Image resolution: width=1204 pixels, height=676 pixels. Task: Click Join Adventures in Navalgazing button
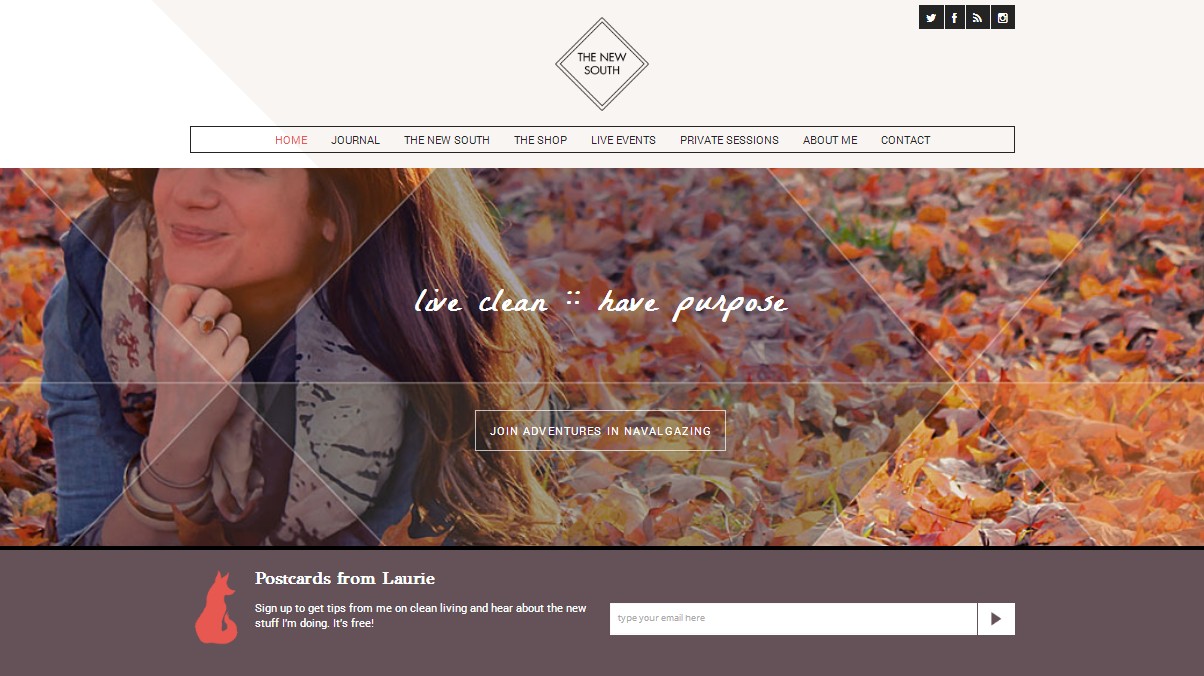click(x=600, y=431)
